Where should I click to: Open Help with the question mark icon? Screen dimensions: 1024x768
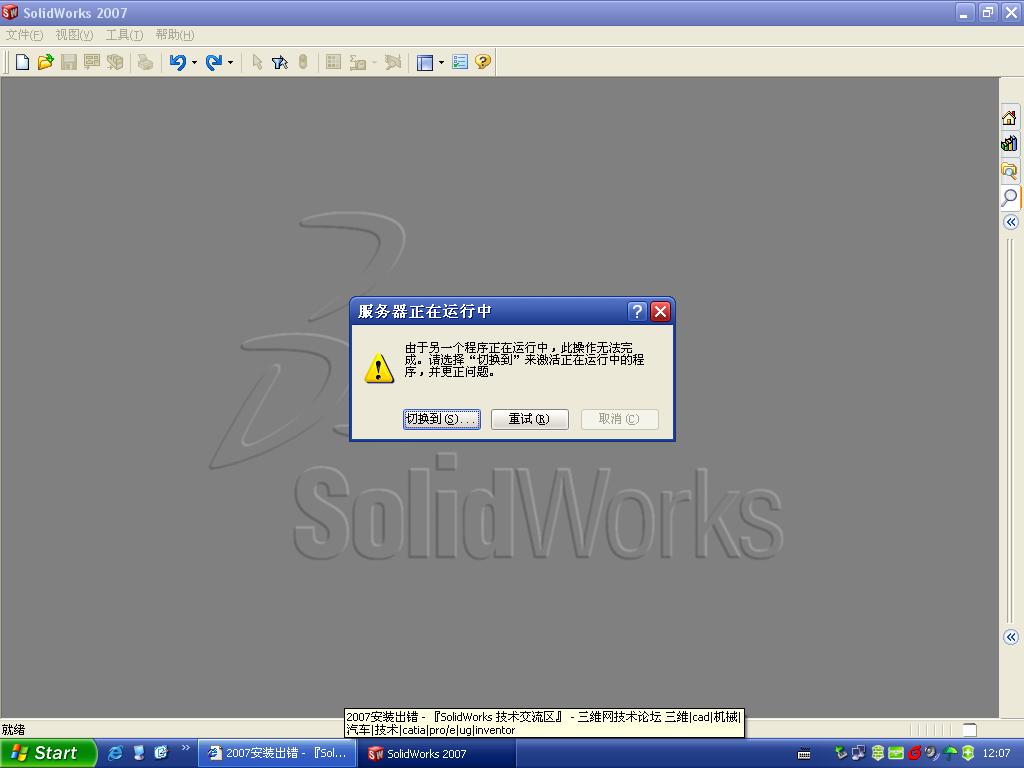483,62
